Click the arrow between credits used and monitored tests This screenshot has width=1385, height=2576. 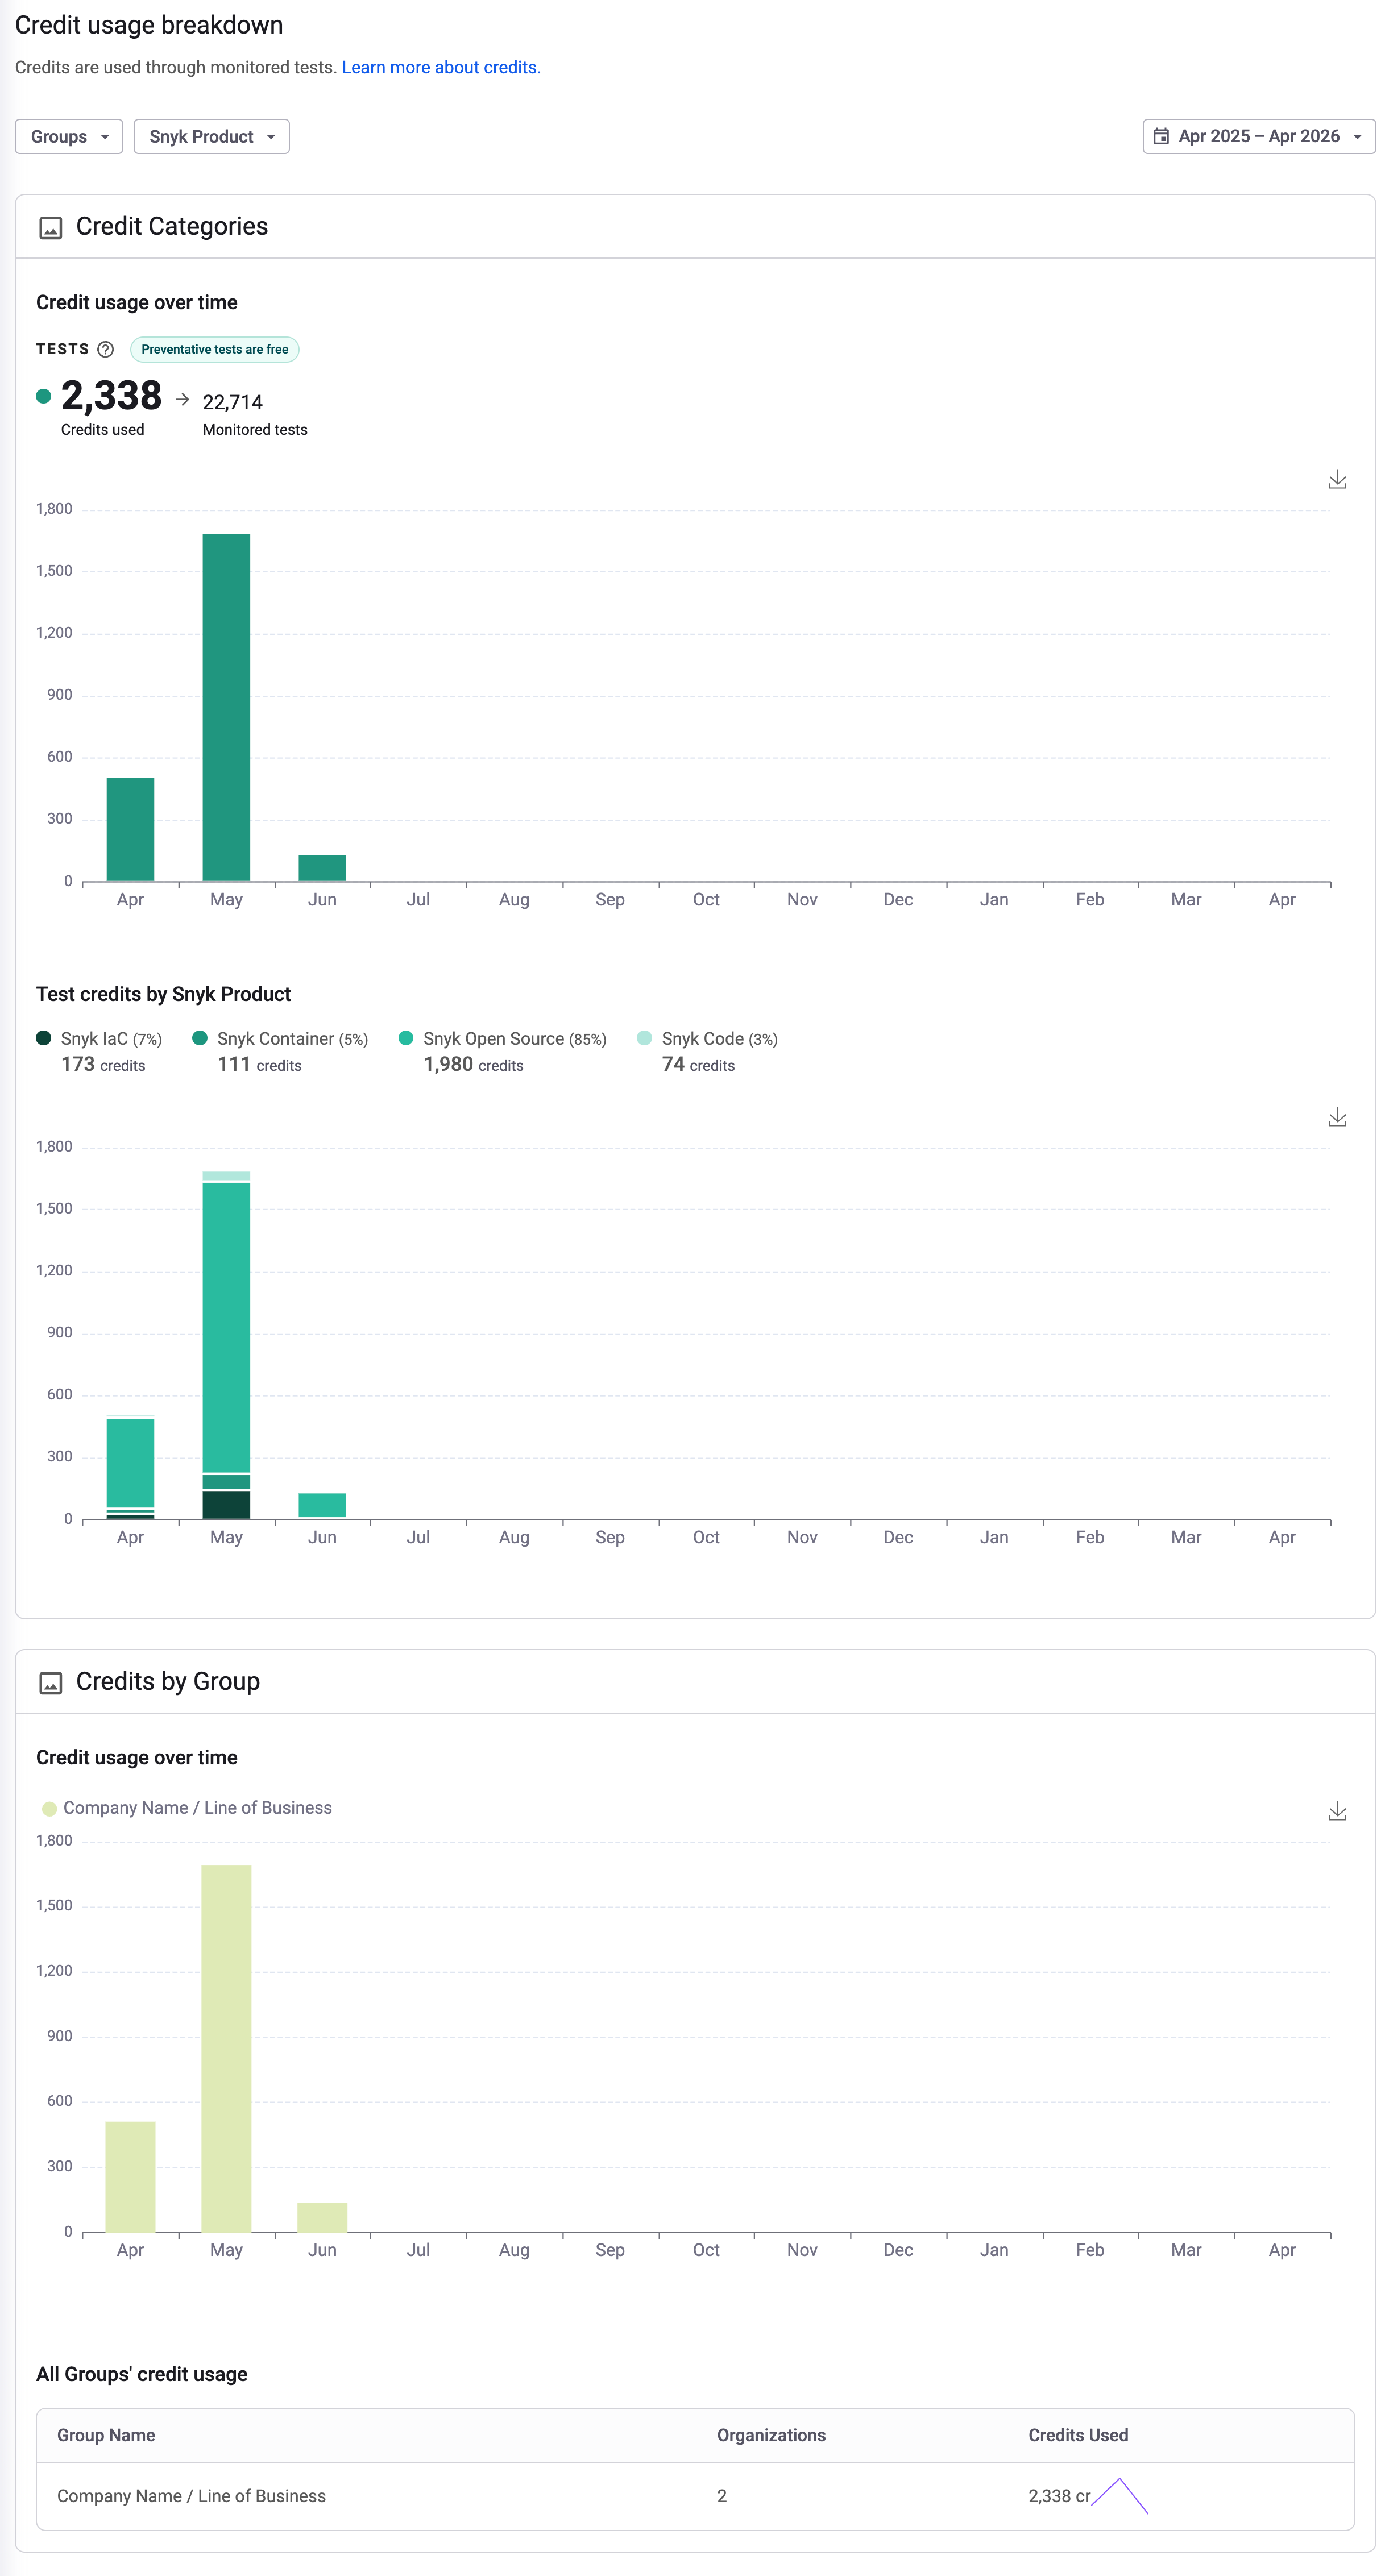coord(182,399)
